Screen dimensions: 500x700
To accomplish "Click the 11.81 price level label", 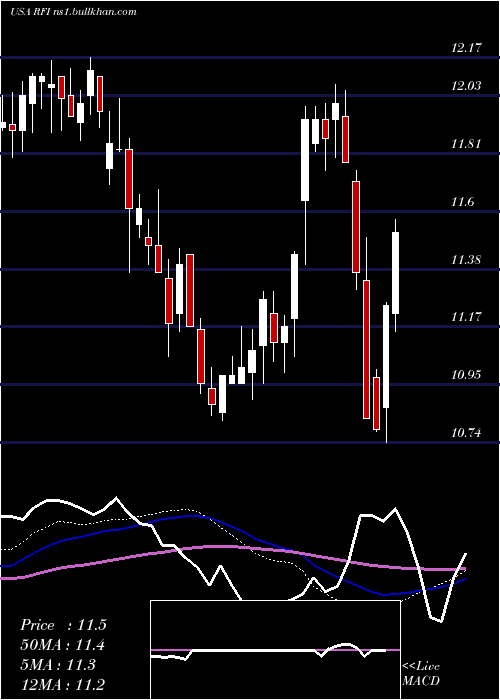I will pyautogui.click(x=466, y=144).
